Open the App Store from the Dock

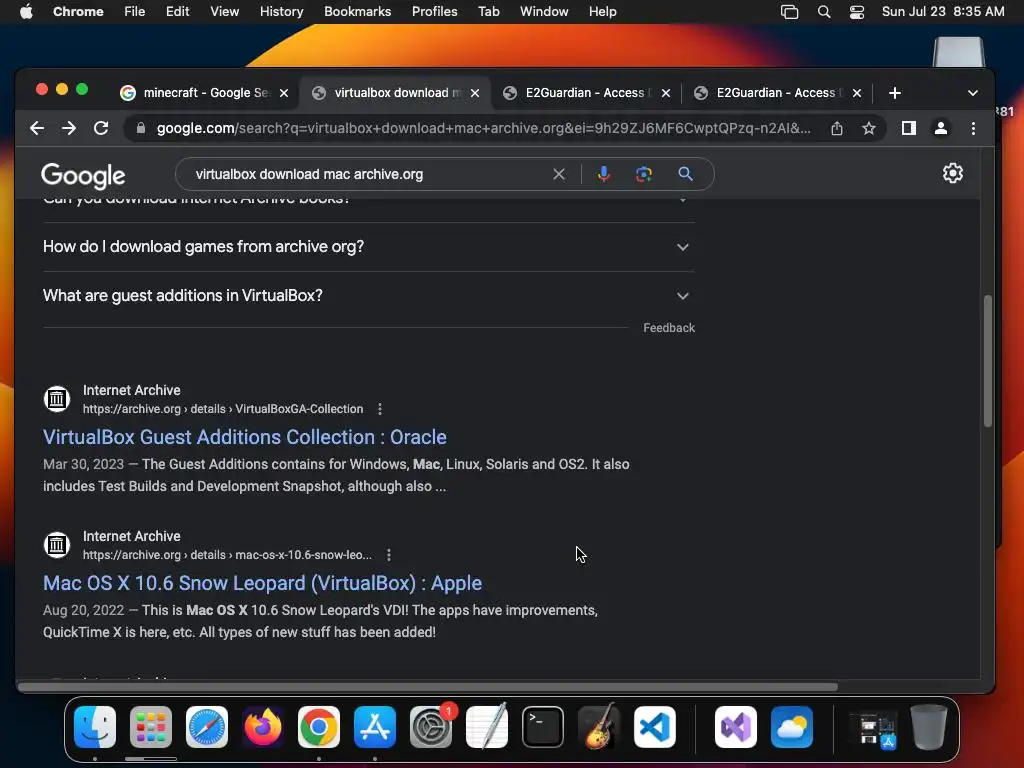coord(375,727)
